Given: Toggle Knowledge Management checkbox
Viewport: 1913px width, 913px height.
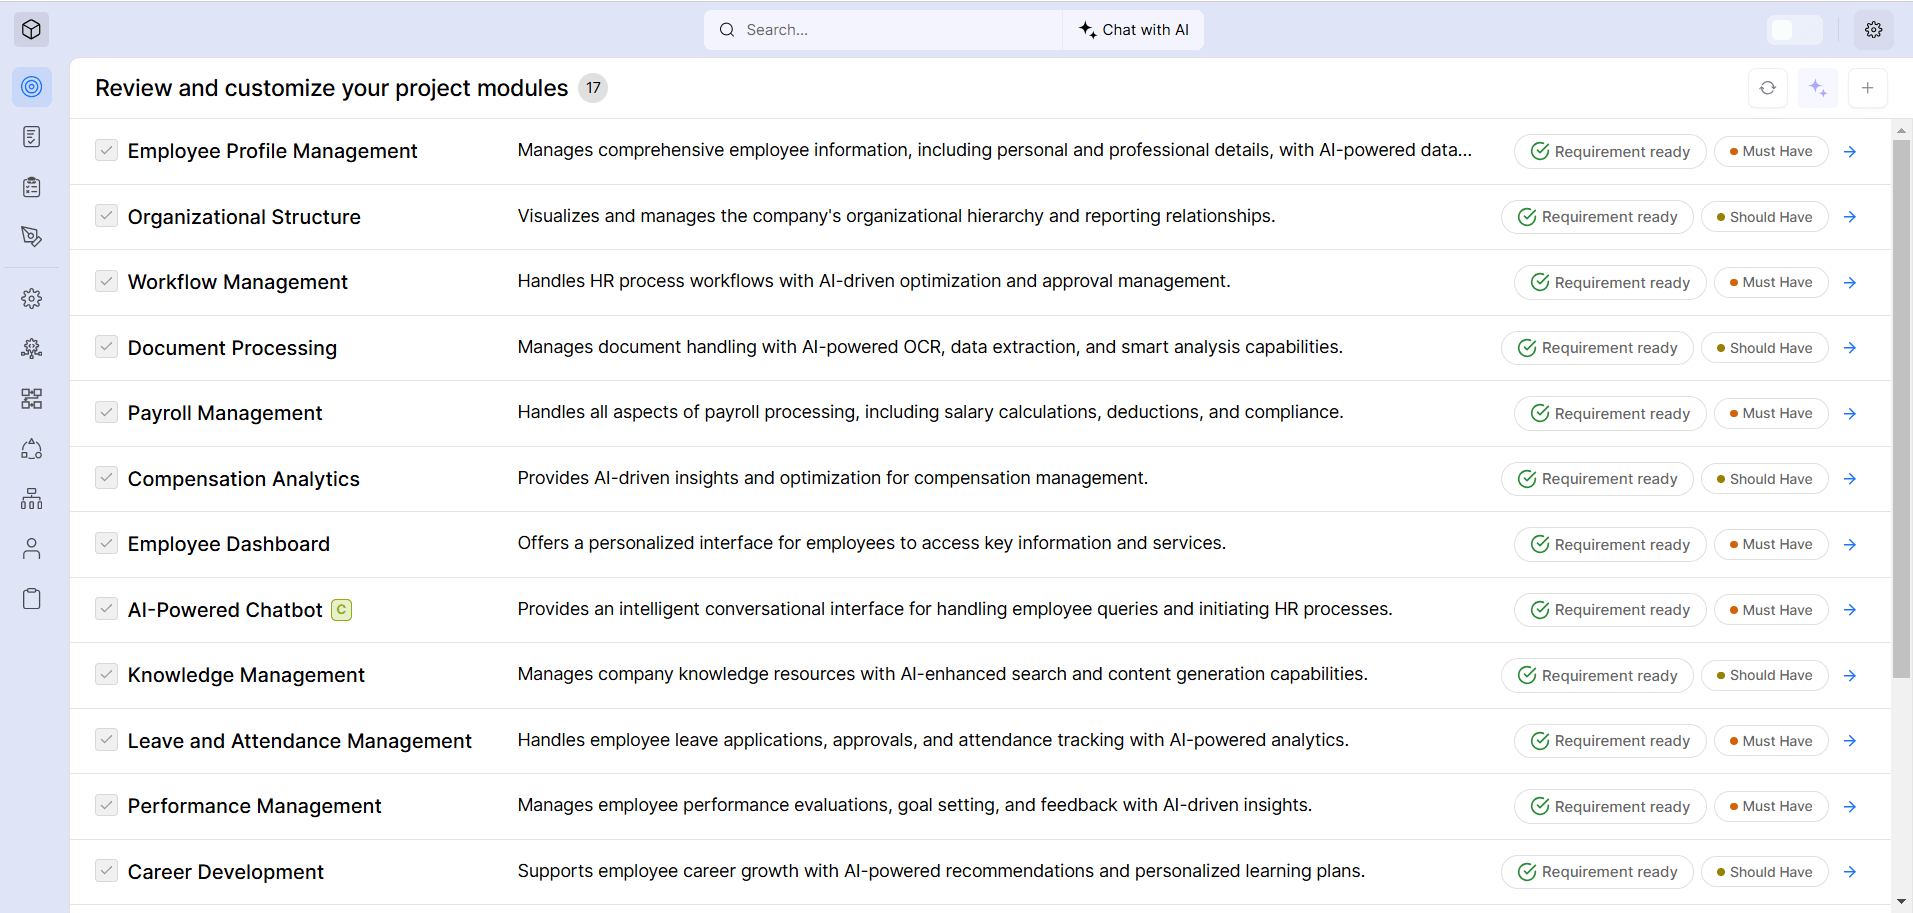Looking at the screenshot, I should [x=106, y=674].
